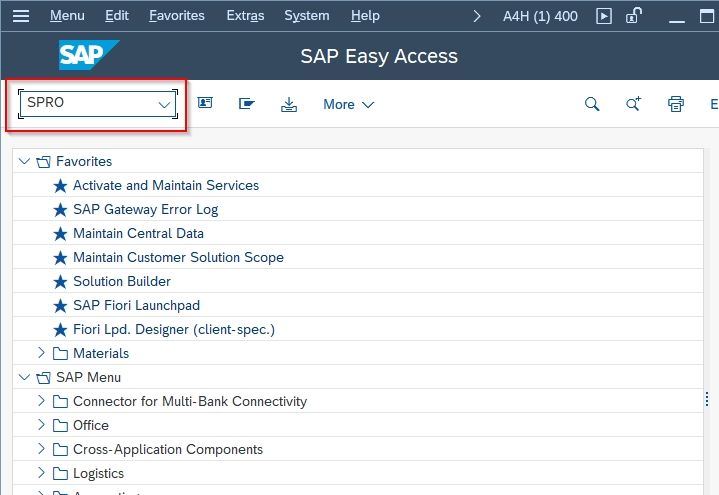This screenshot has height=495, width=719.
Task: Open the hamburger menu icon
Action: 21,16
